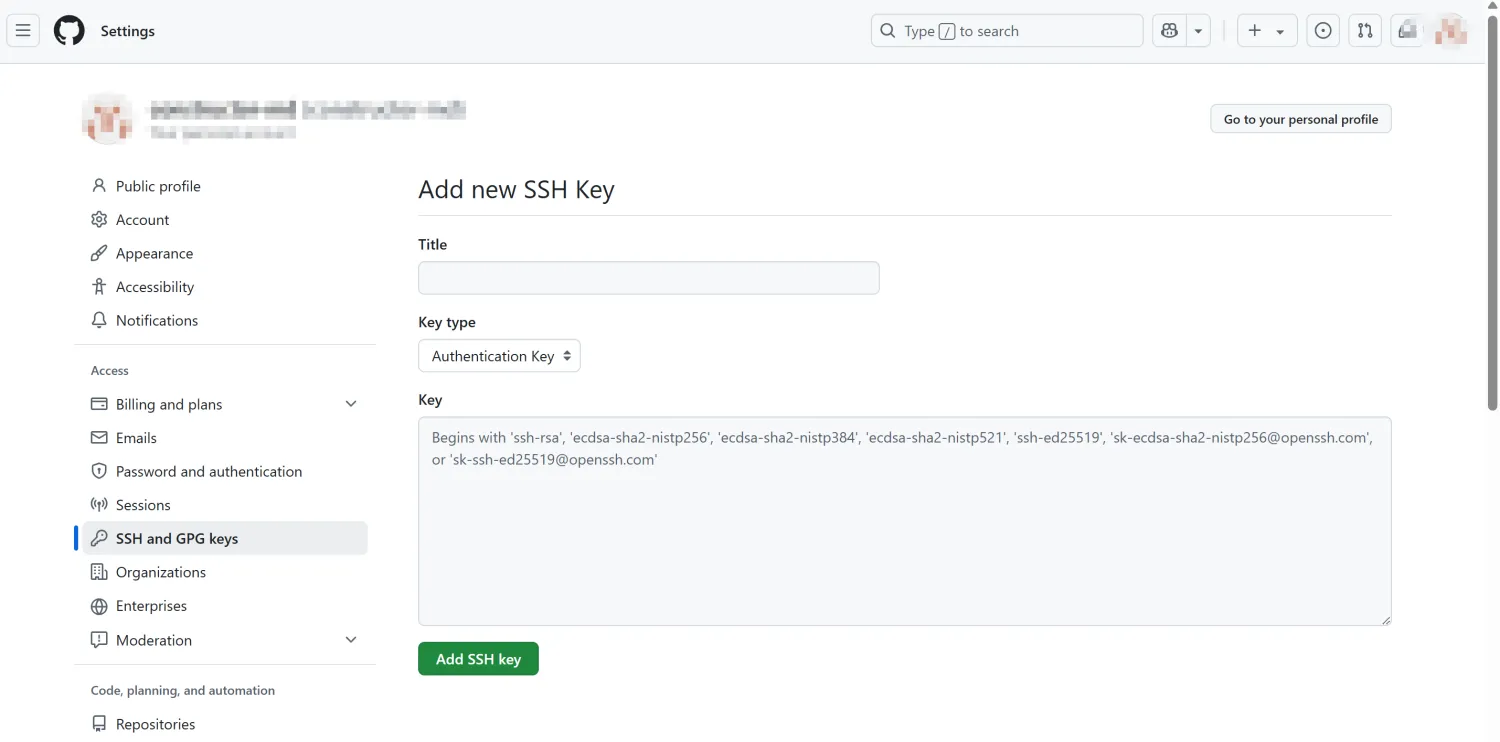Screen dimensions: 1500x742
Task: Open the Notifications settings page
Action: 156,320
